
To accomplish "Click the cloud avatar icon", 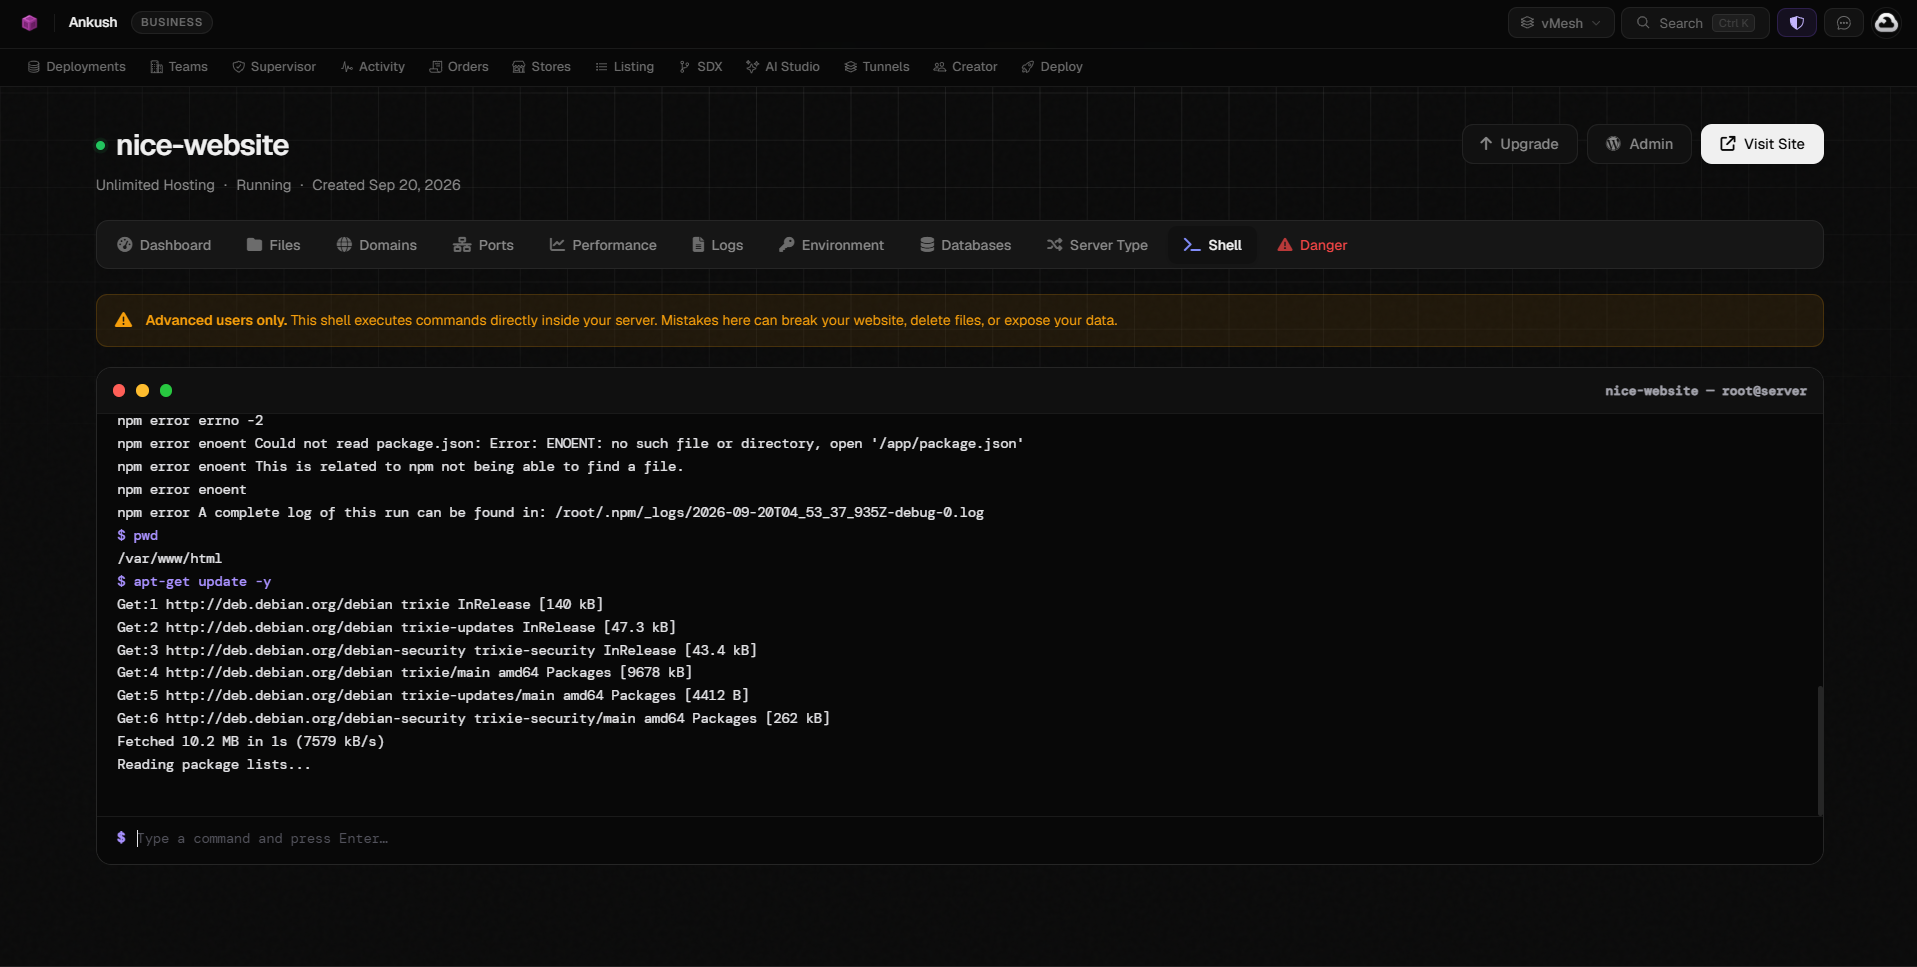I will point(1886,22).
